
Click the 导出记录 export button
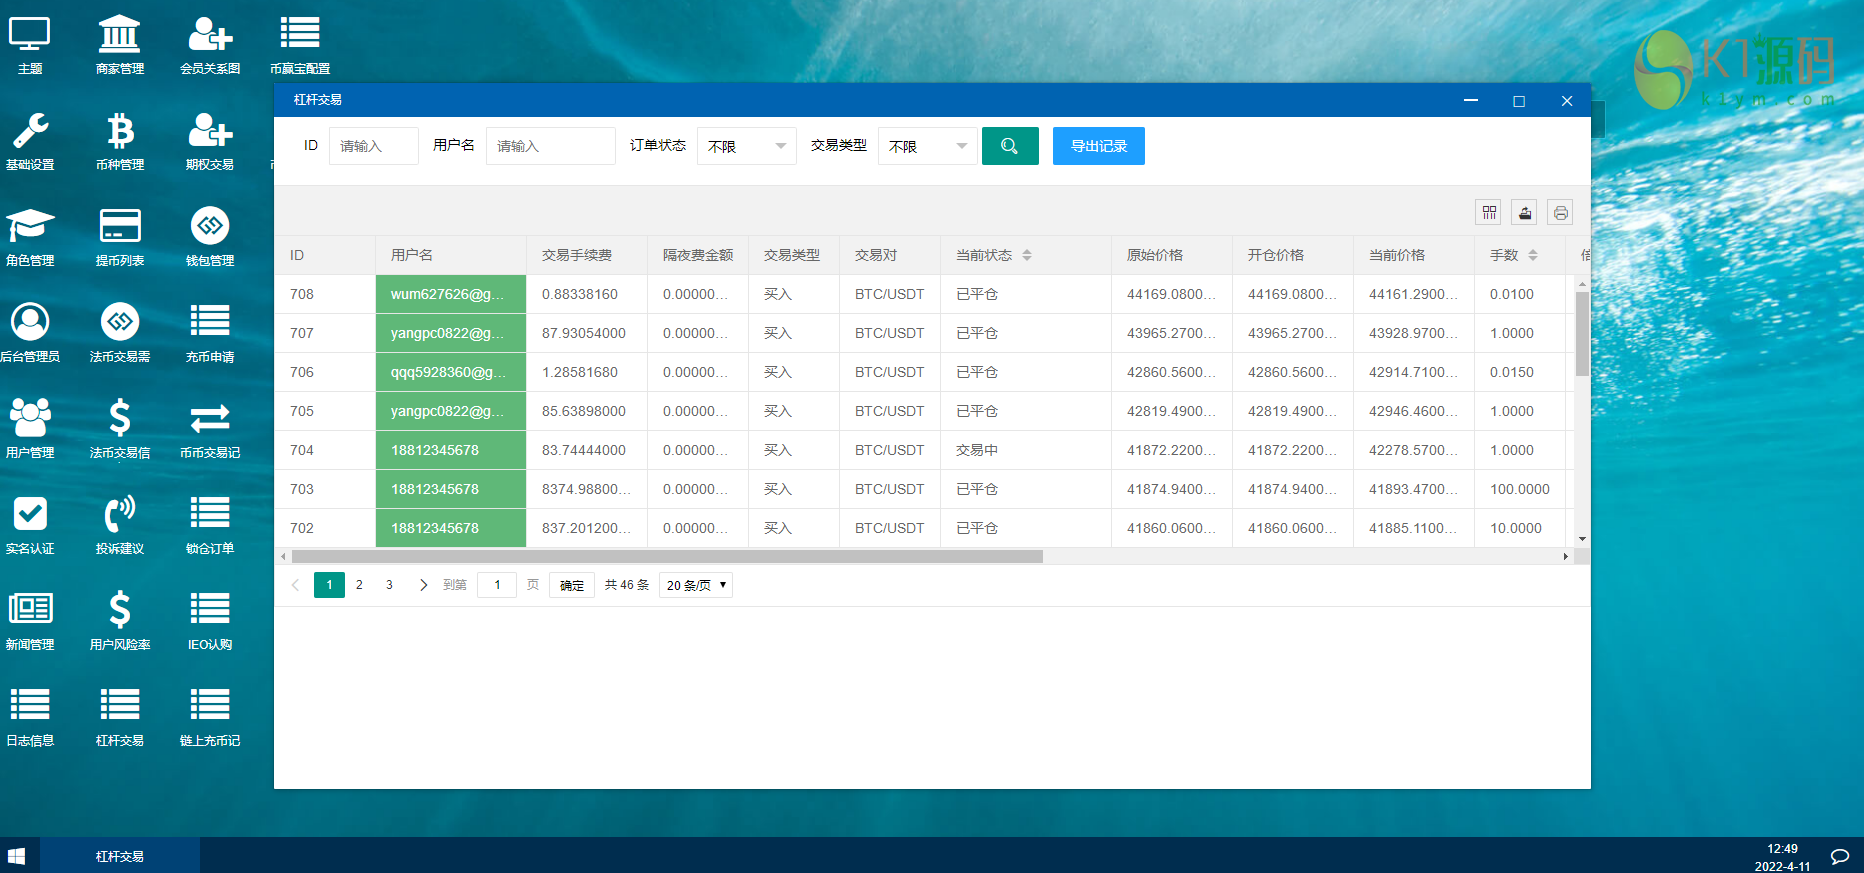point(1098,146)
